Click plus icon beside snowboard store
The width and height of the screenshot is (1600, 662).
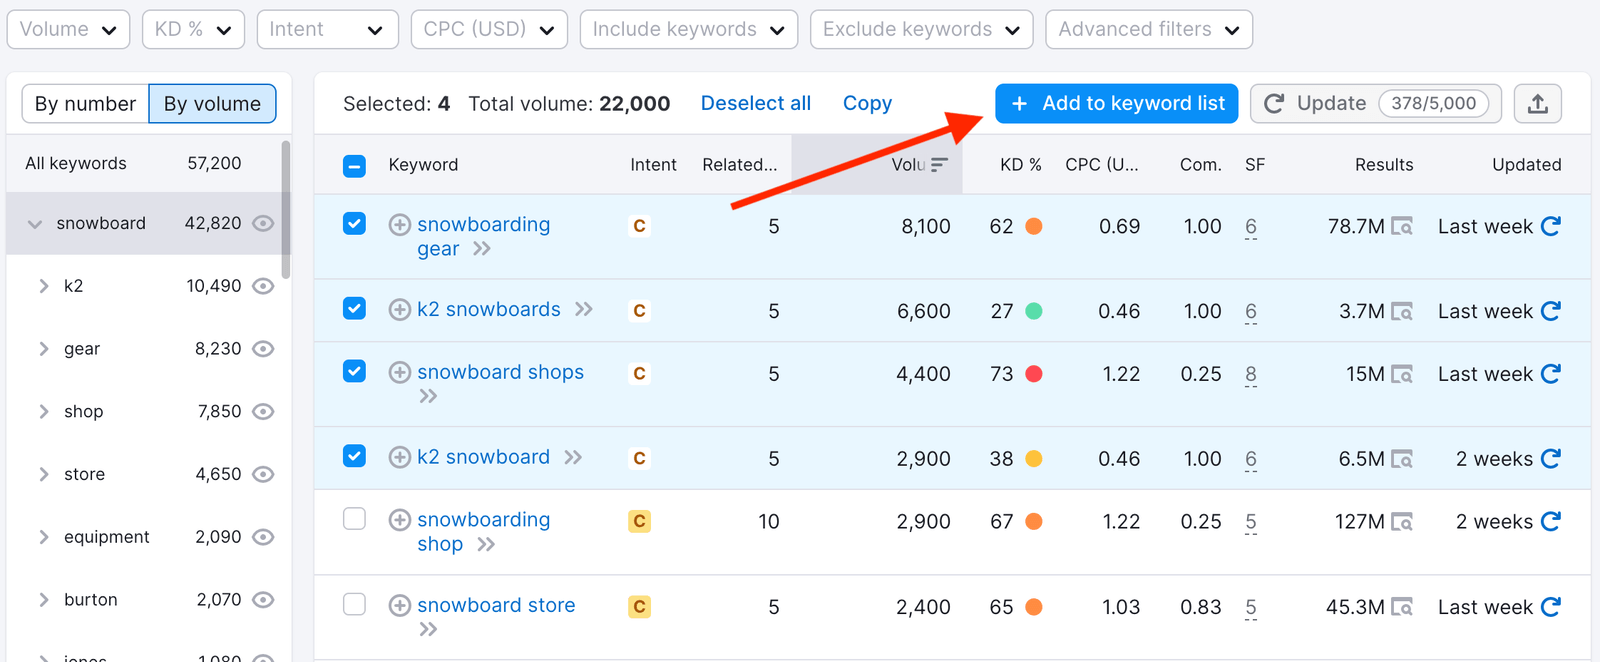pos(399,605)
